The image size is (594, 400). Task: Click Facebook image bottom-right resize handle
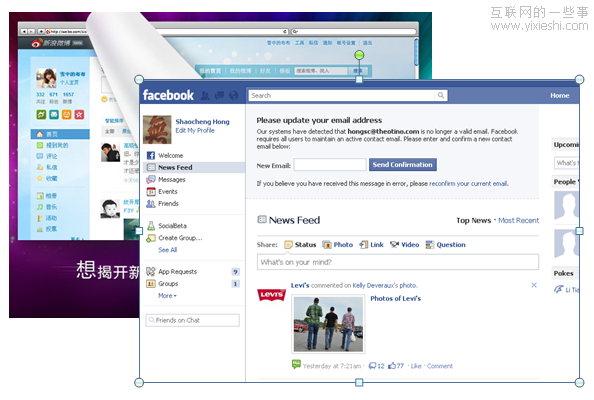(x=579, y=382)
